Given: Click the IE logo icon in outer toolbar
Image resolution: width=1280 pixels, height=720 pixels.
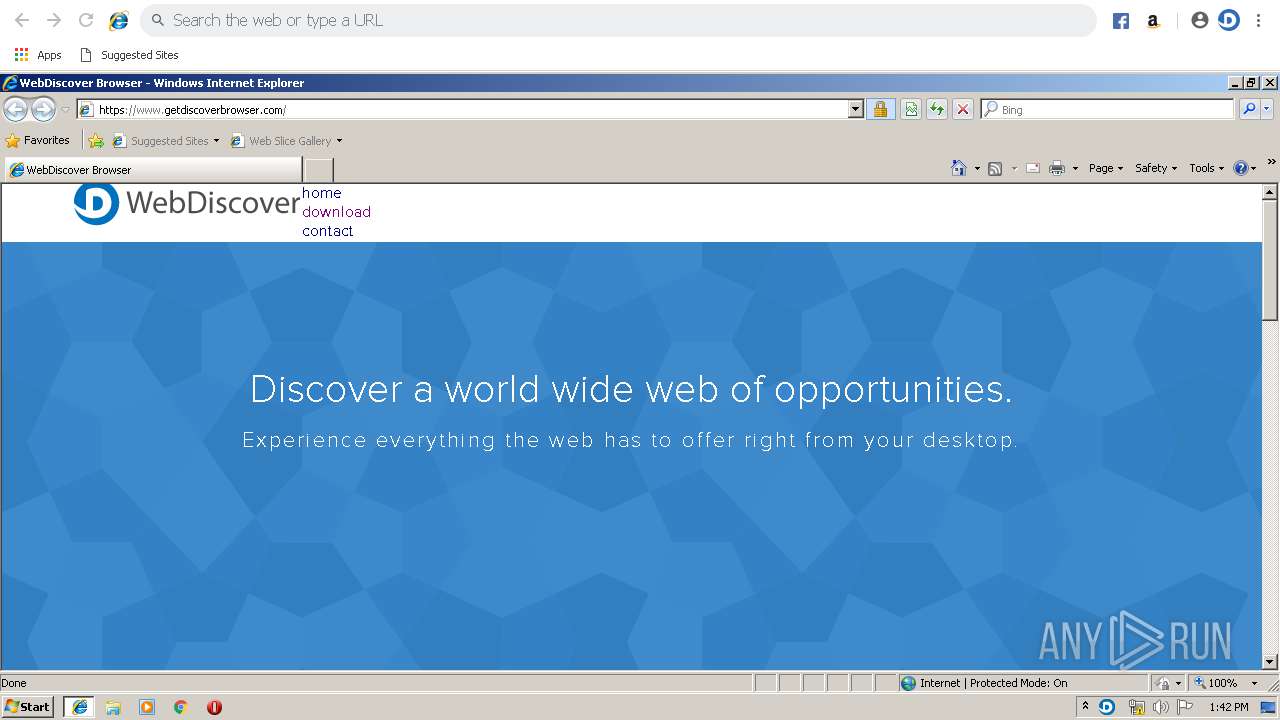Looking at the screenshot, I should [x=118, y=20].
